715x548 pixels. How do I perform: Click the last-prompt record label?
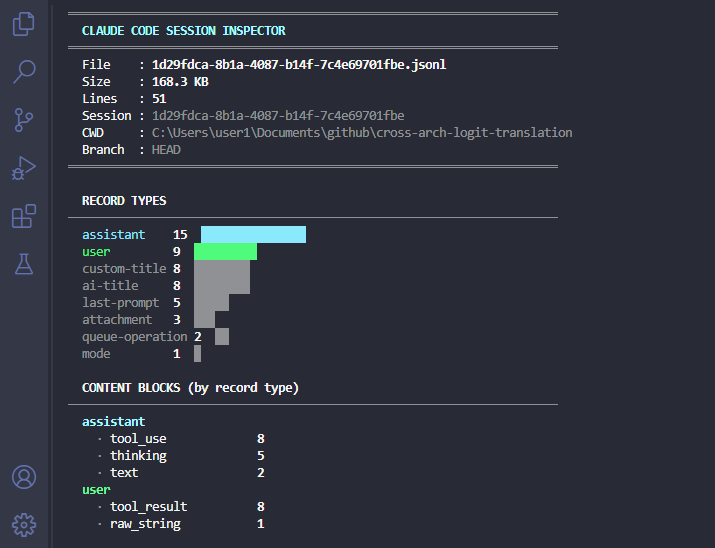click(120, 303)
